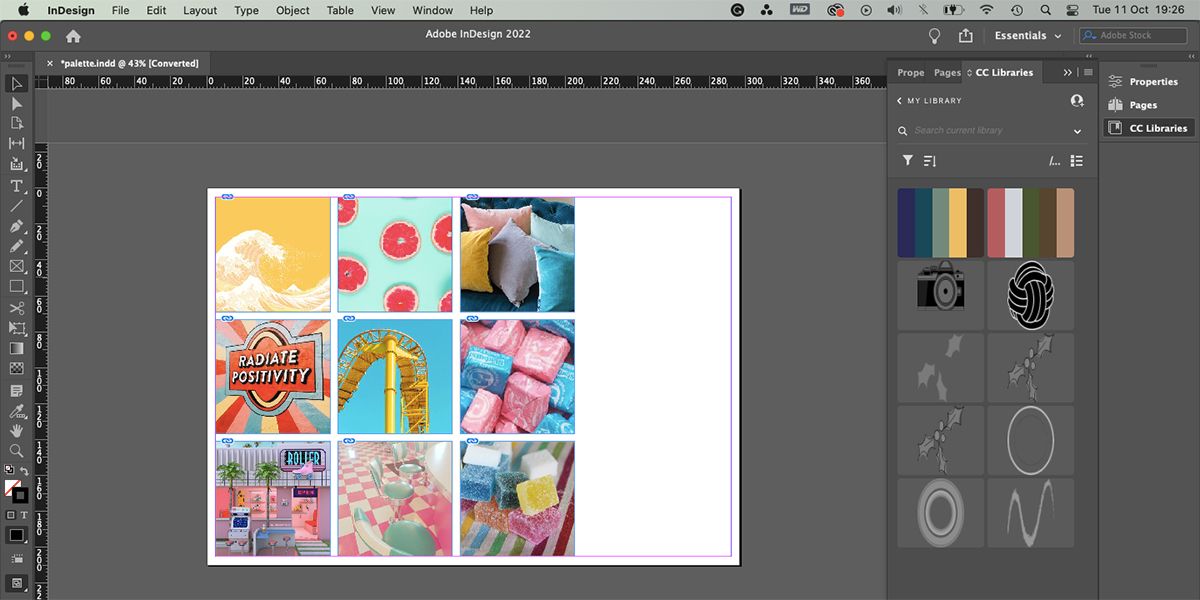Select the Type tool

coord(16,185)
